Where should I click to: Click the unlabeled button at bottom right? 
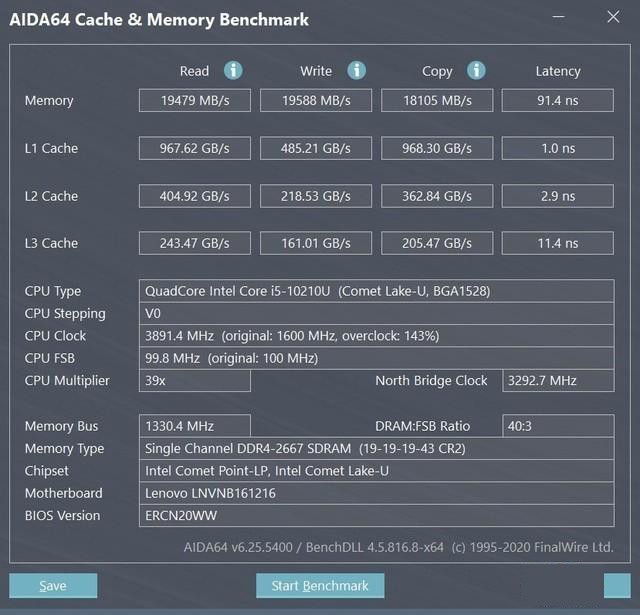(x=617, y=586)
